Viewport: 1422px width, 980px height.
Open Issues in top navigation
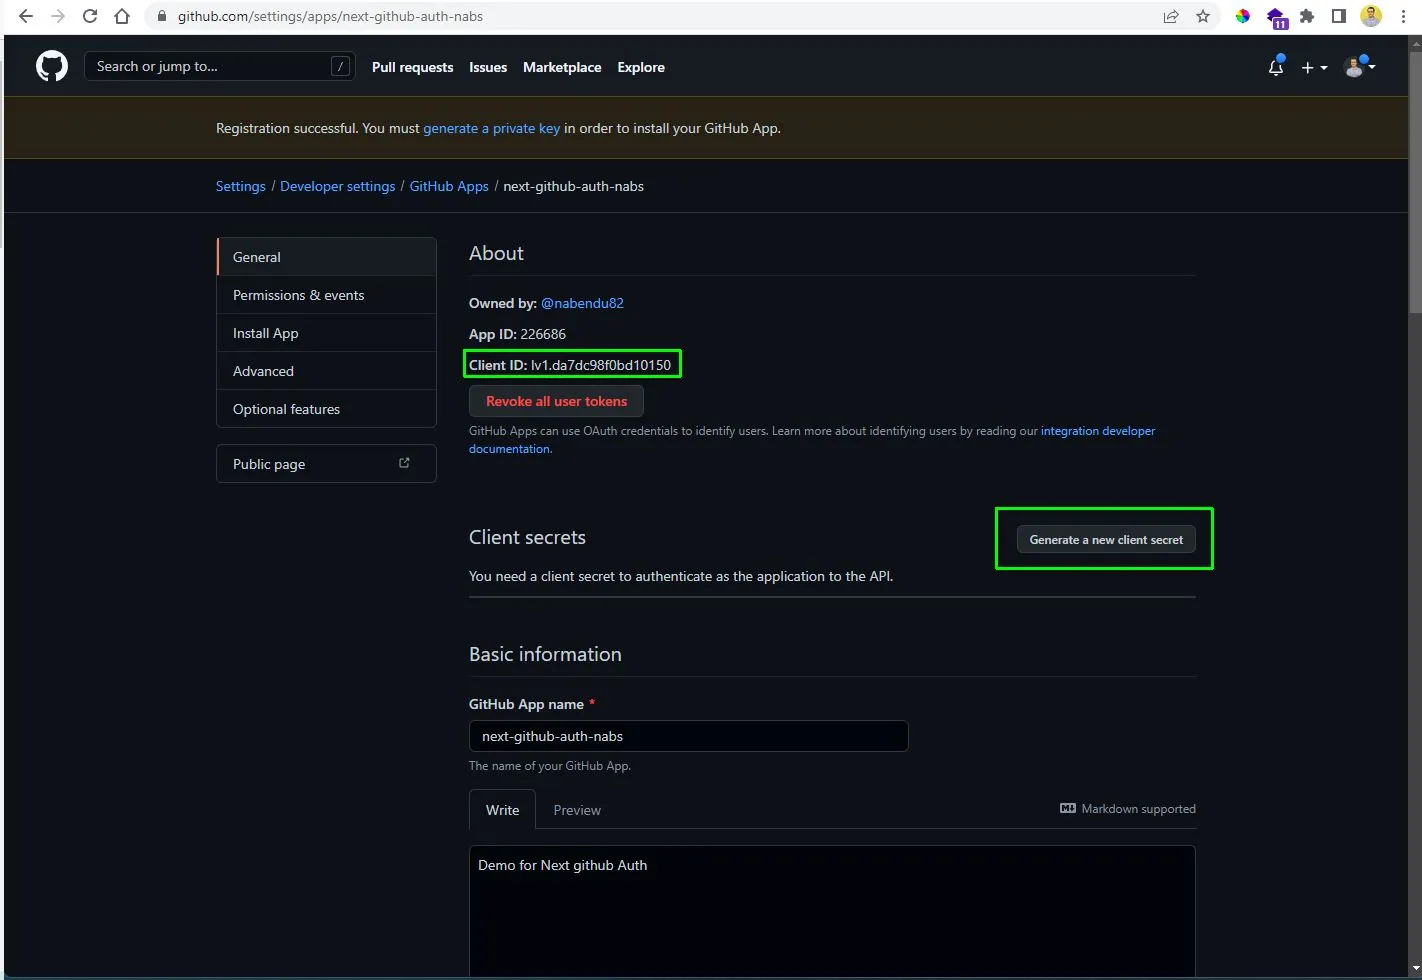pos(488,67)
